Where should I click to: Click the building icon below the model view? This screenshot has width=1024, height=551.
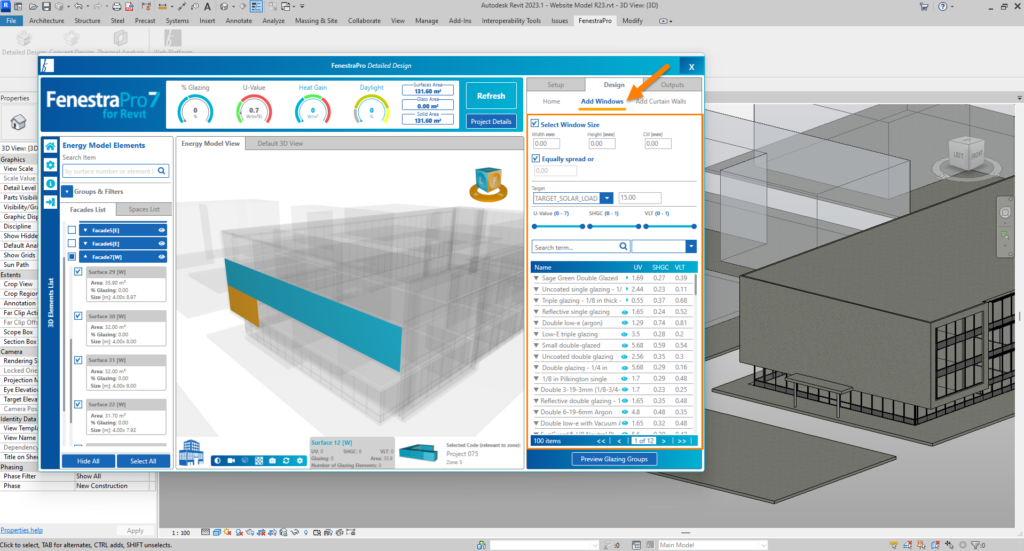pos(191,452)
